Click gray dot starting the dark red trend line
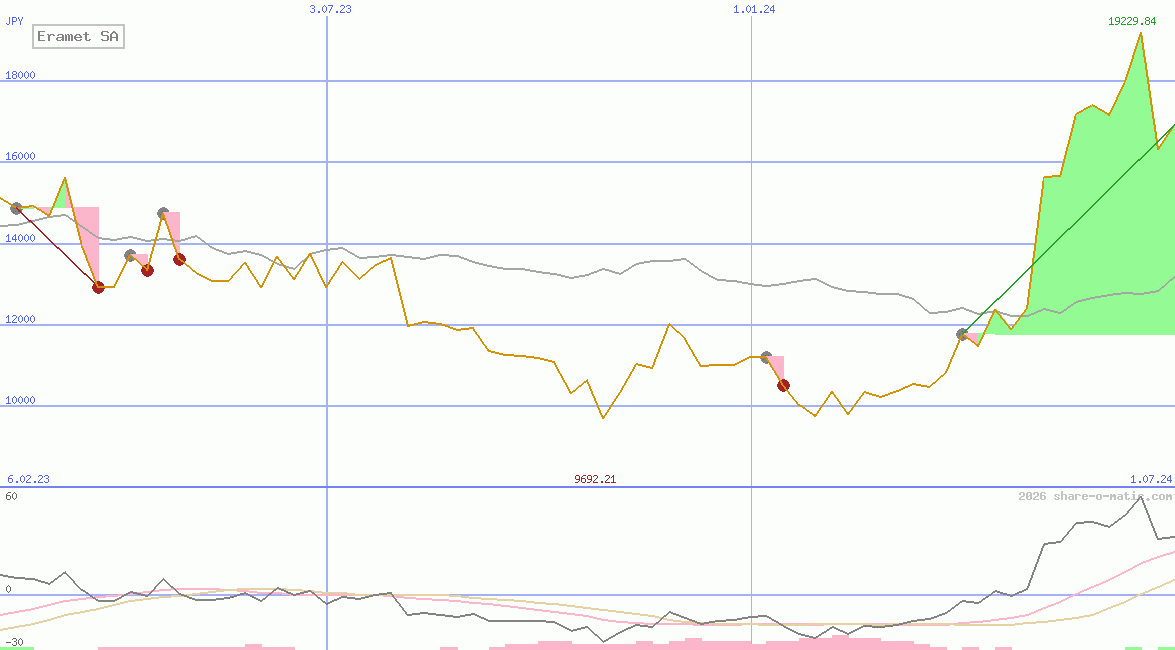 pyautogui.click(x=16, y=208)
